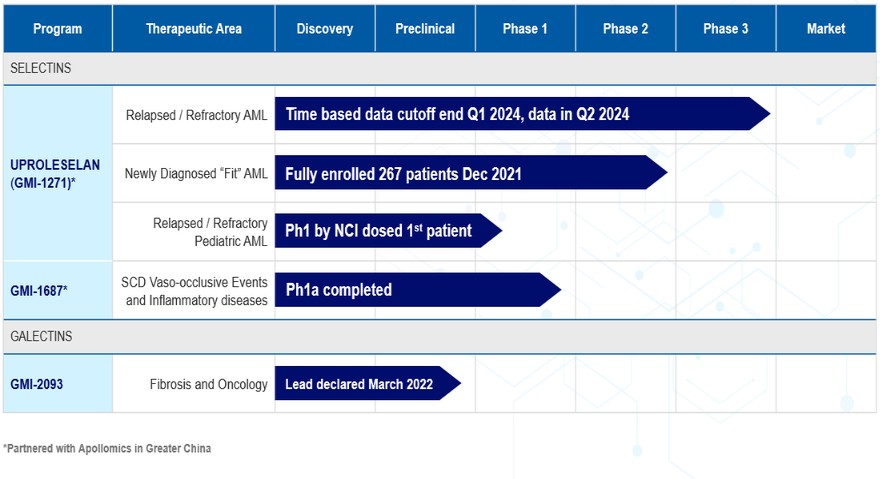Click the SELECTINS section row
Image resolution: width=880 pixels, height=479 pixels.
(x=440, y=68)
